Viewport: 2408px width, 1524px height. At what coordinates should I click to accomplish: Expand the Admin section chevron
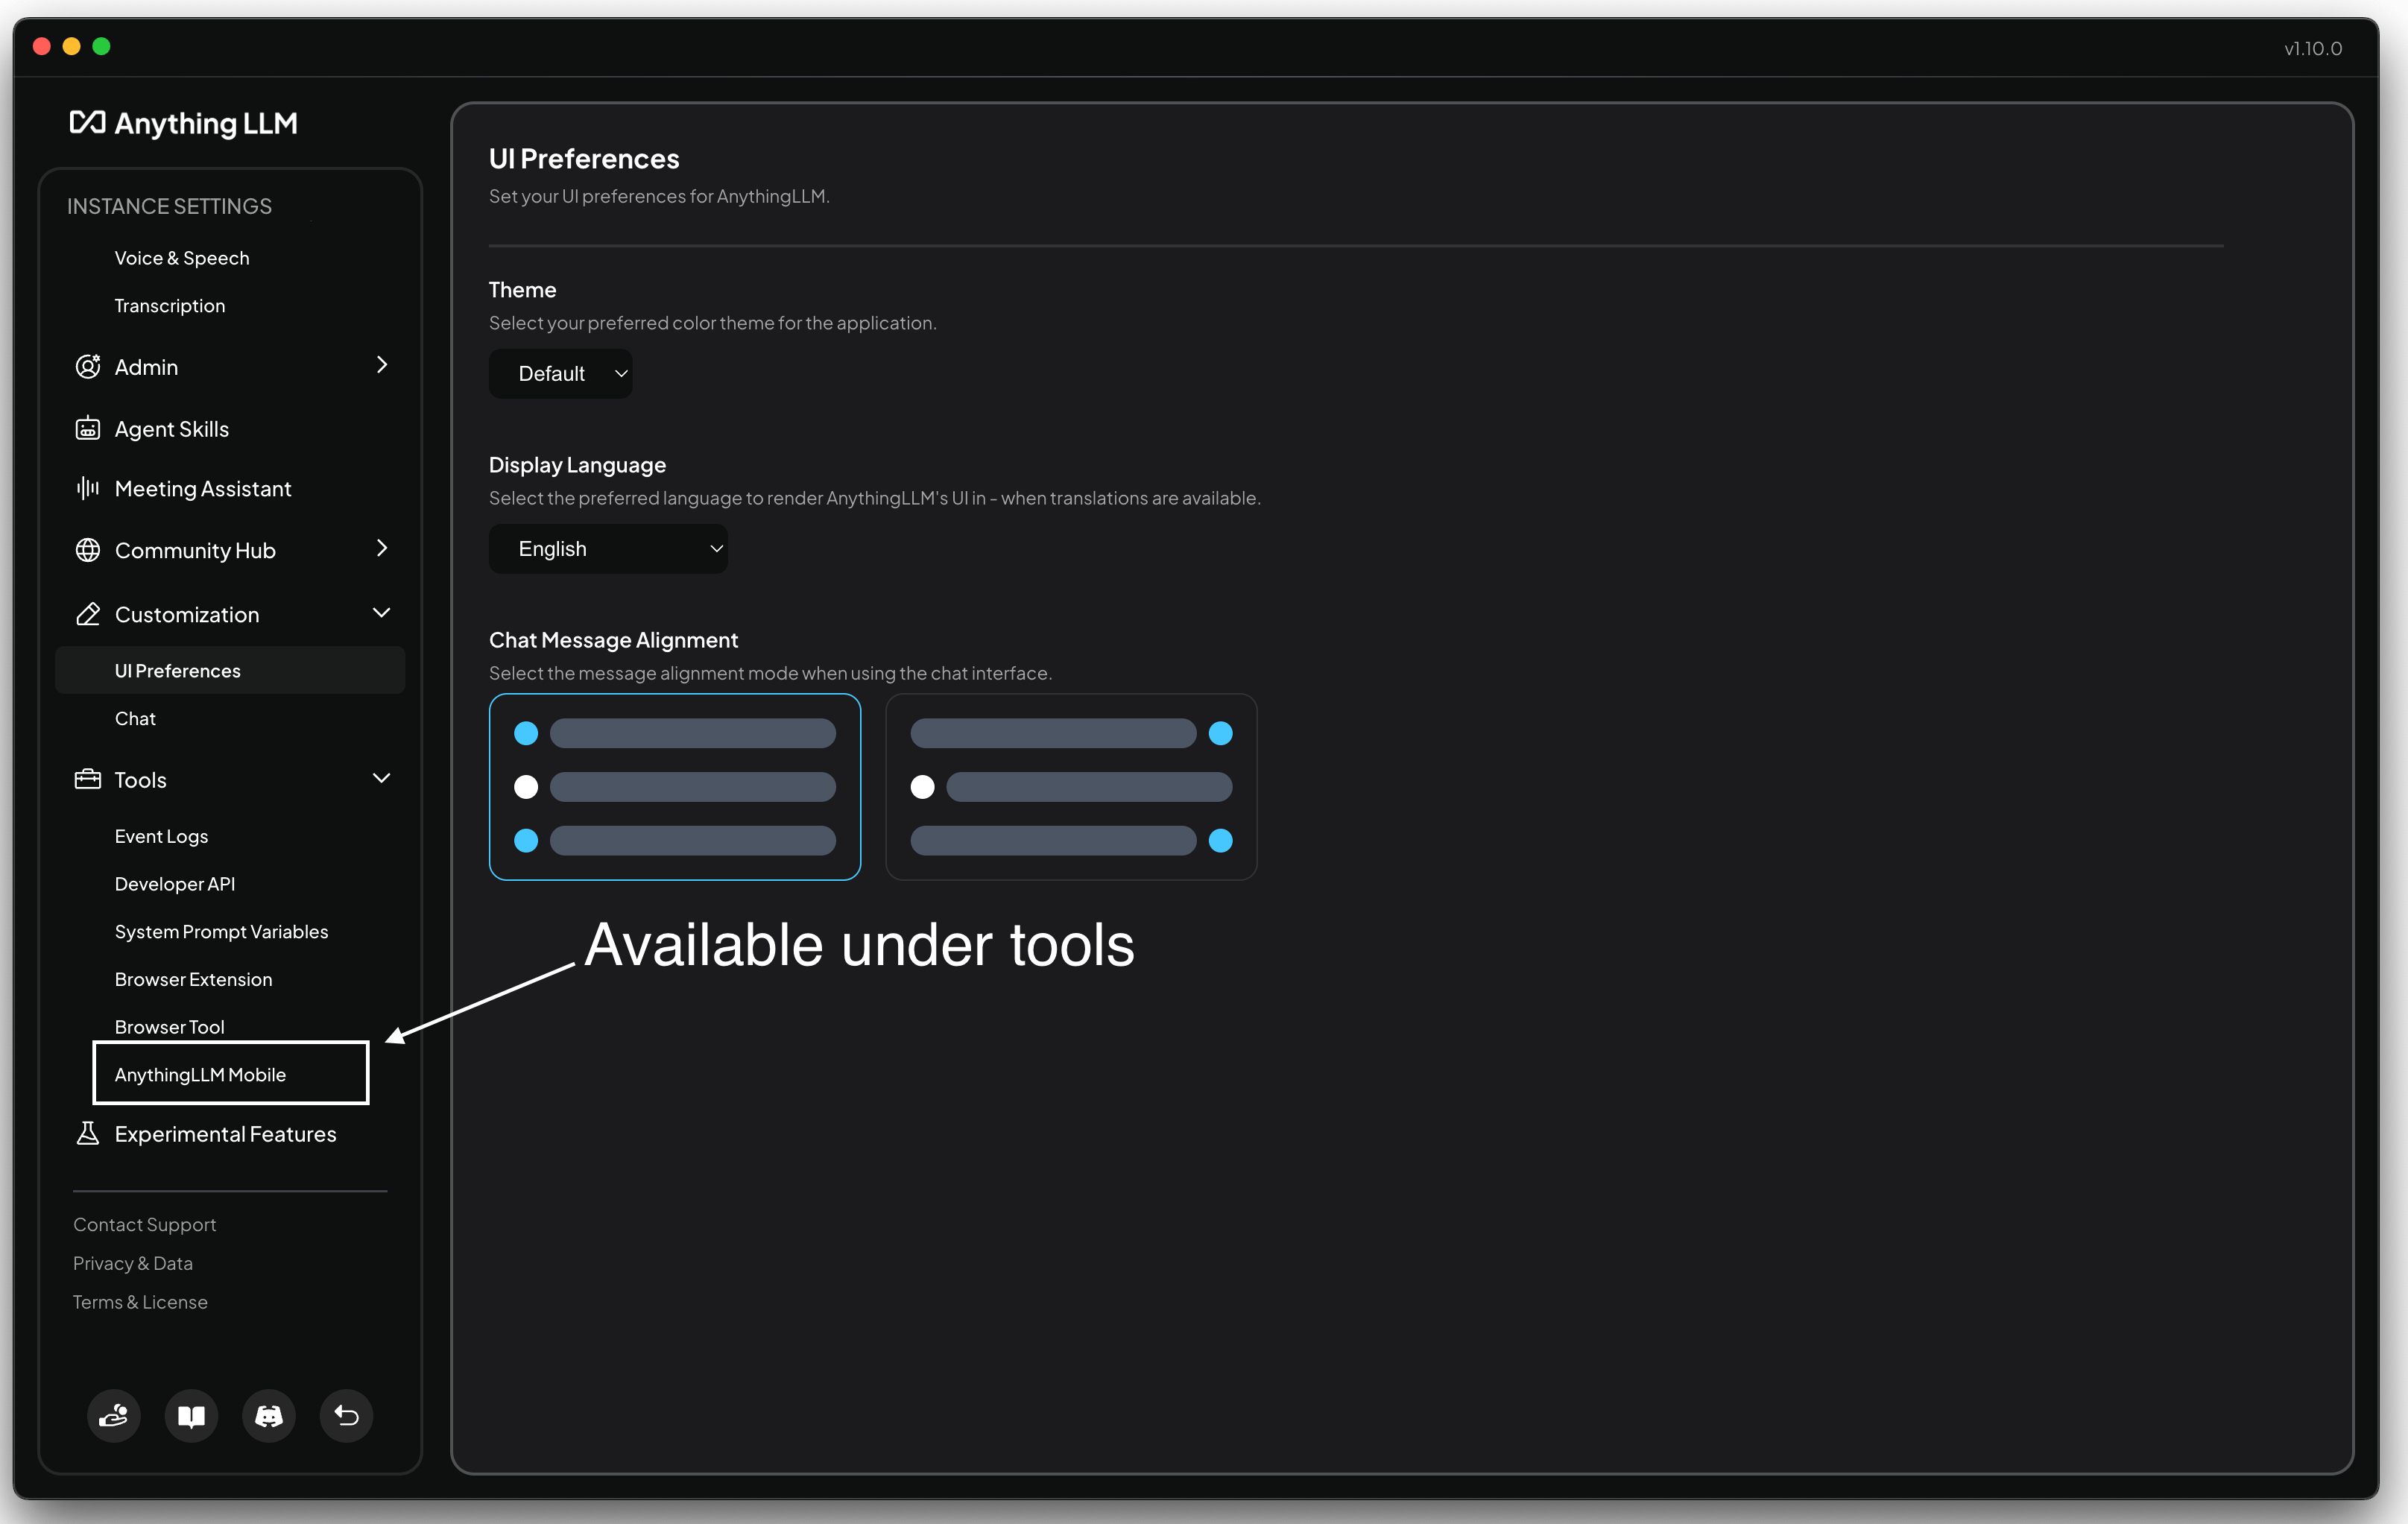[381, 365]
